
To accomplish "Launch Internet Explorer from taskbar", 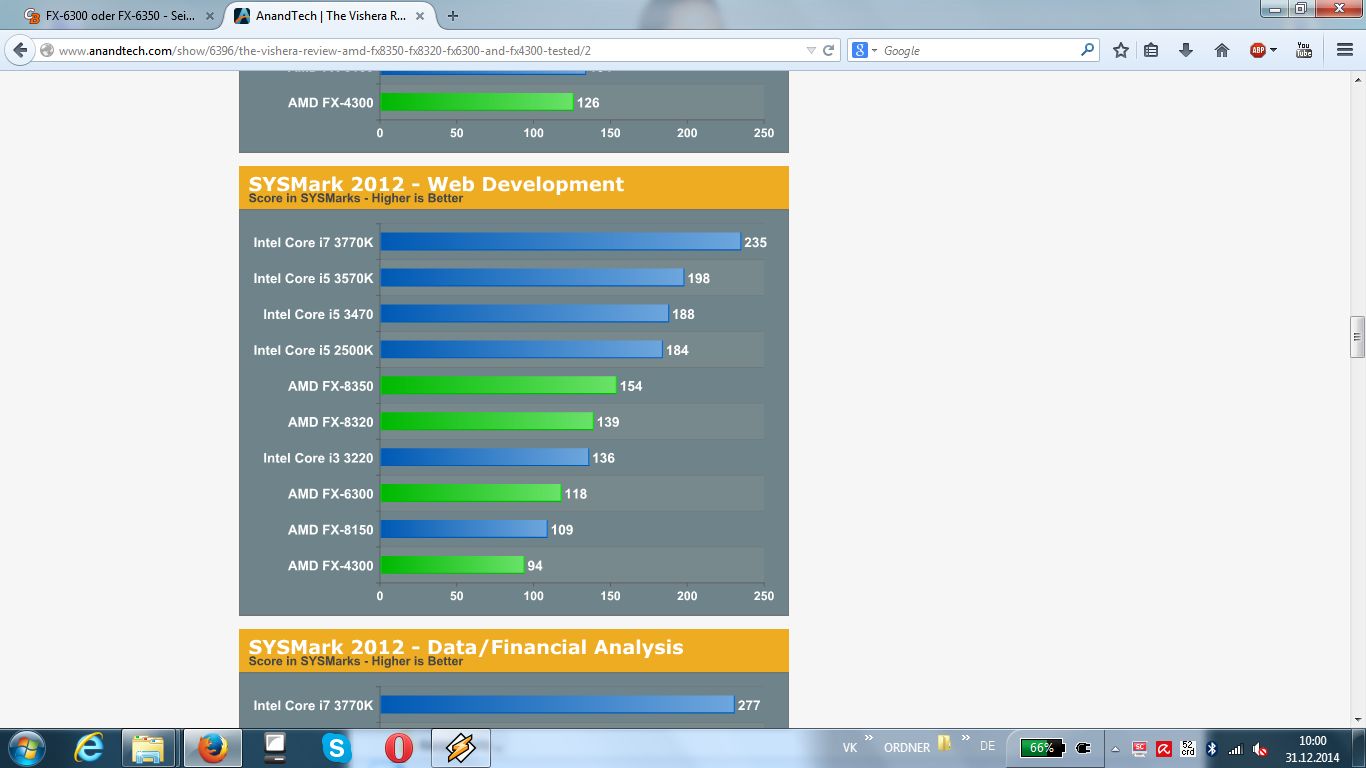I will coord(90,748).
